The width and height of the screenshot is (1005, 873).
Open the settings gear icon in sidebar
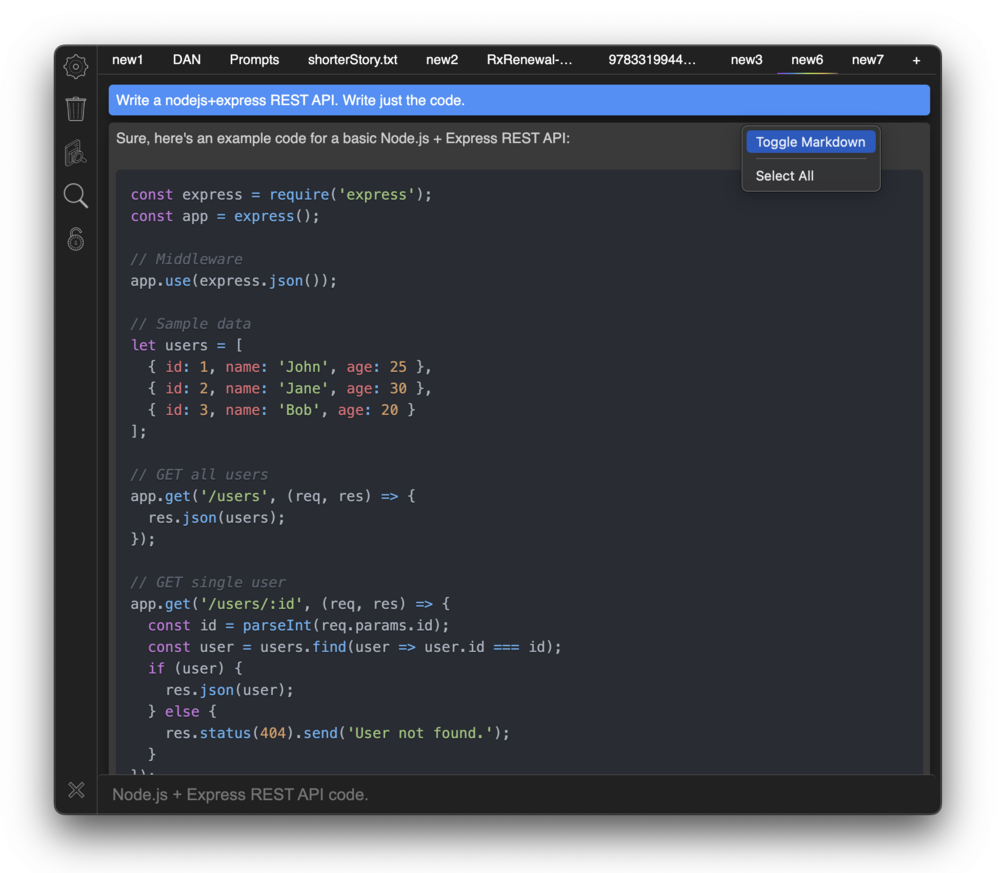coord(76,67)
